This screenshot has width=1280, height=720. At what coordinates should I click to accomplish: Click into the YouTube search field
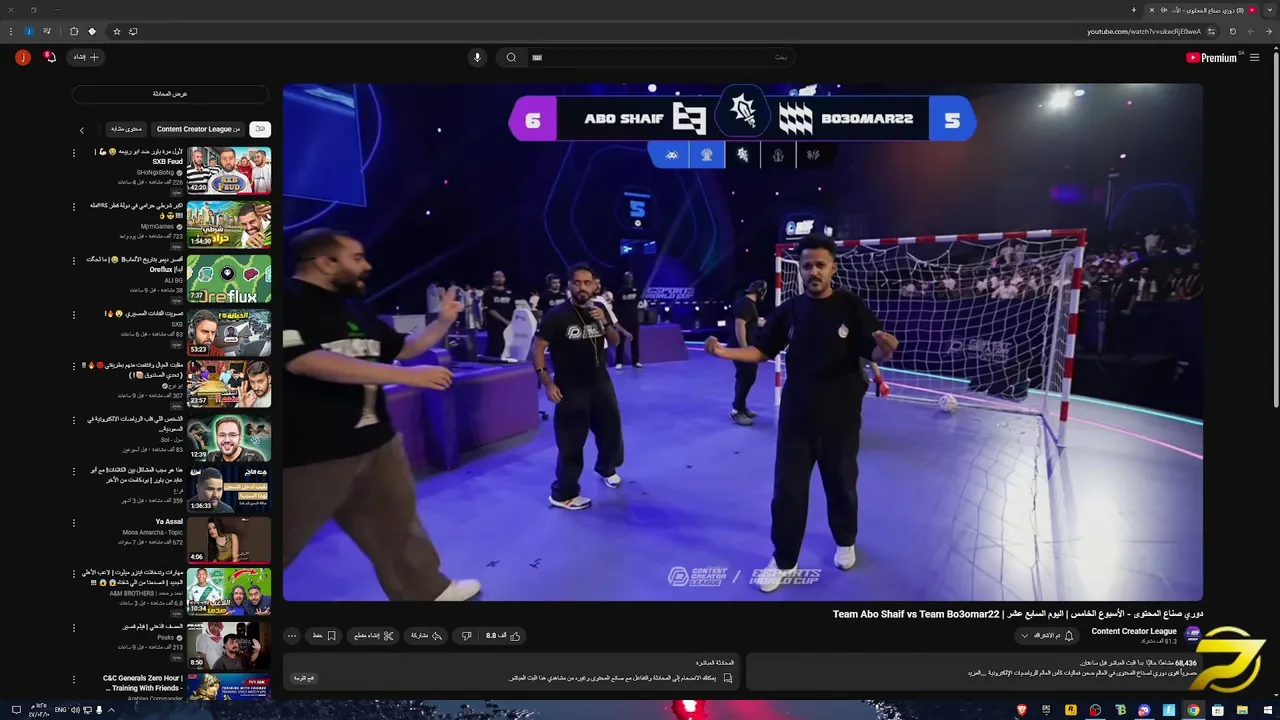[660, 57]
